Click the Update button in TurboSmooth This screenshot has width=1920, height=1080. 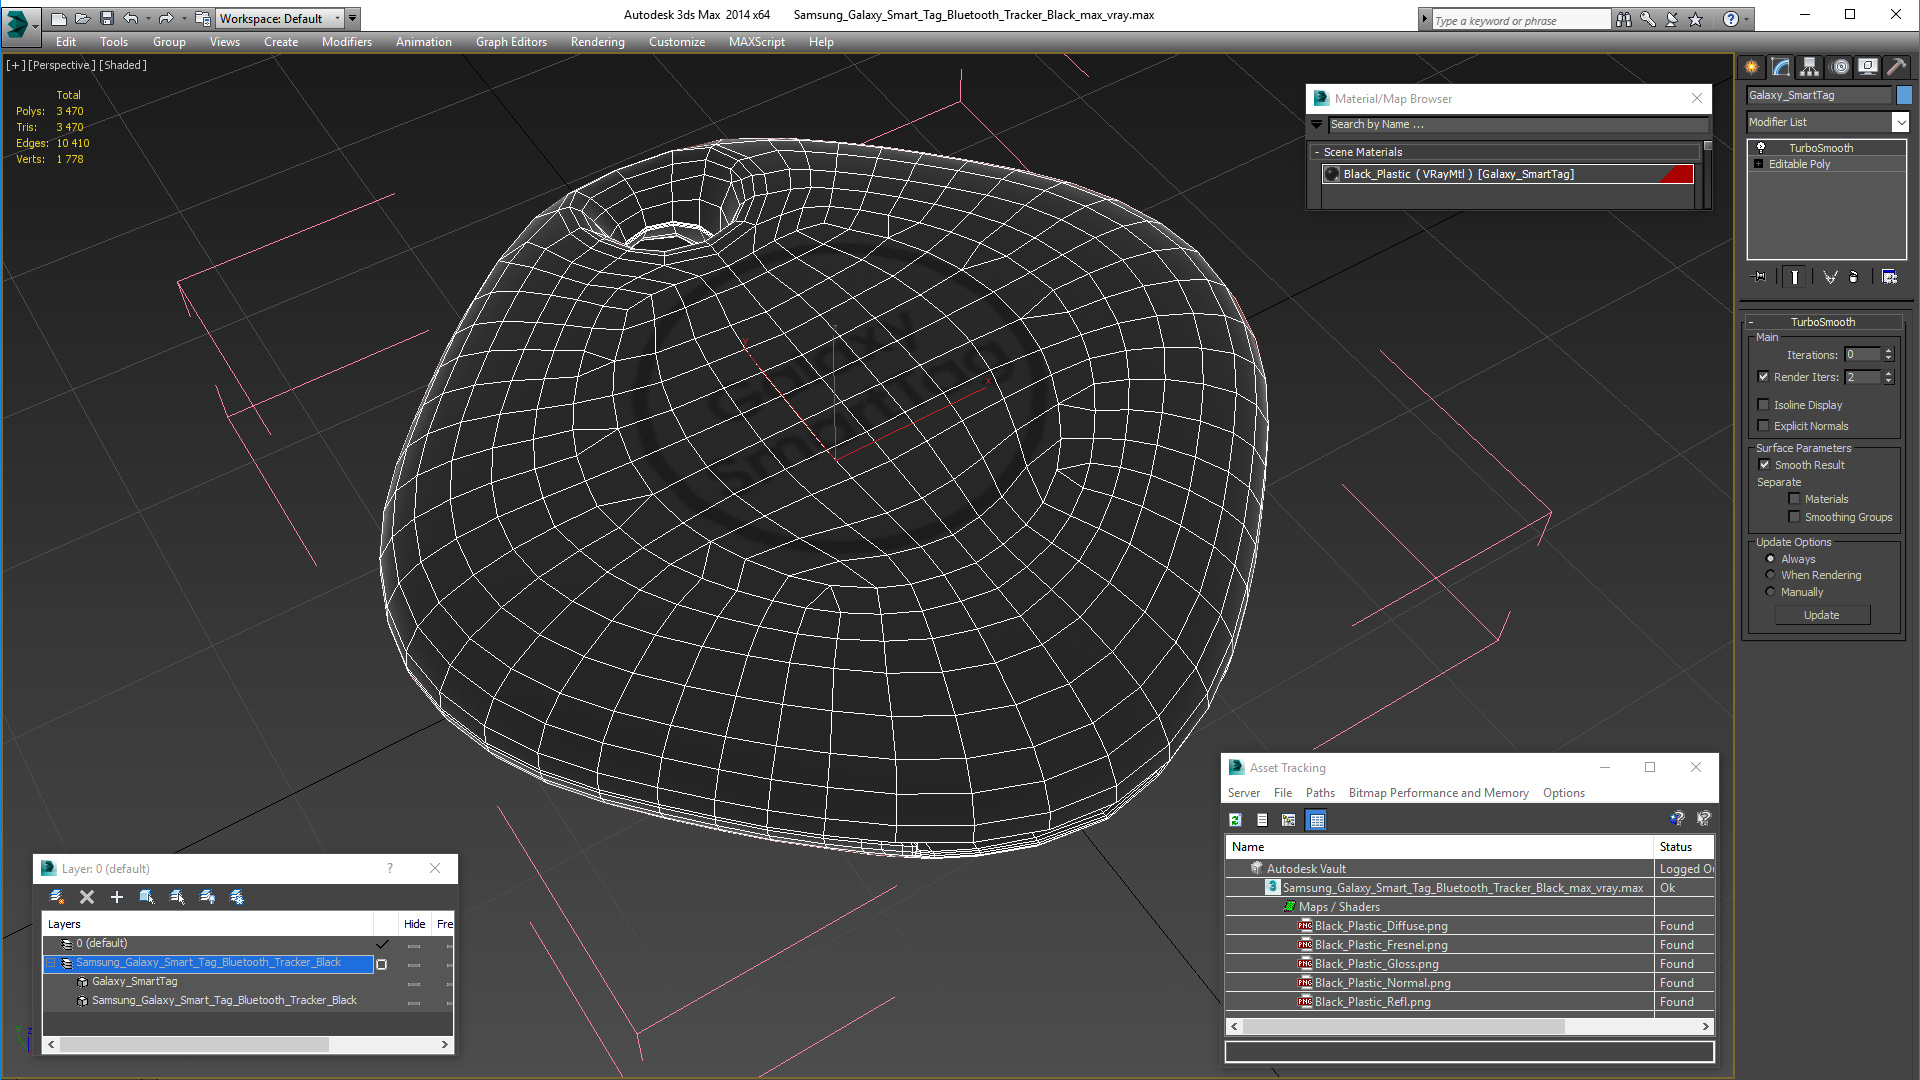(1822, 615)
